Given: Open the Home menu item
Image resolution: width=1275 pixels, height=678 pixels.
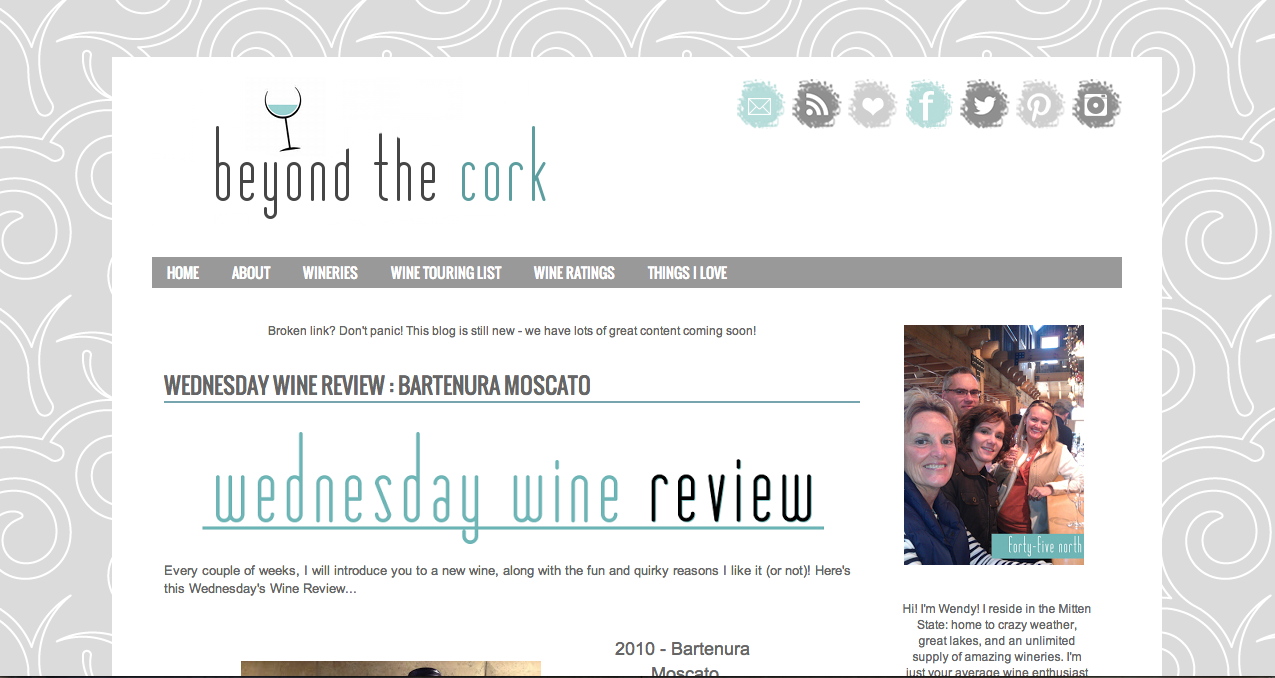Looking at the screenshot, I should (183, 272).
